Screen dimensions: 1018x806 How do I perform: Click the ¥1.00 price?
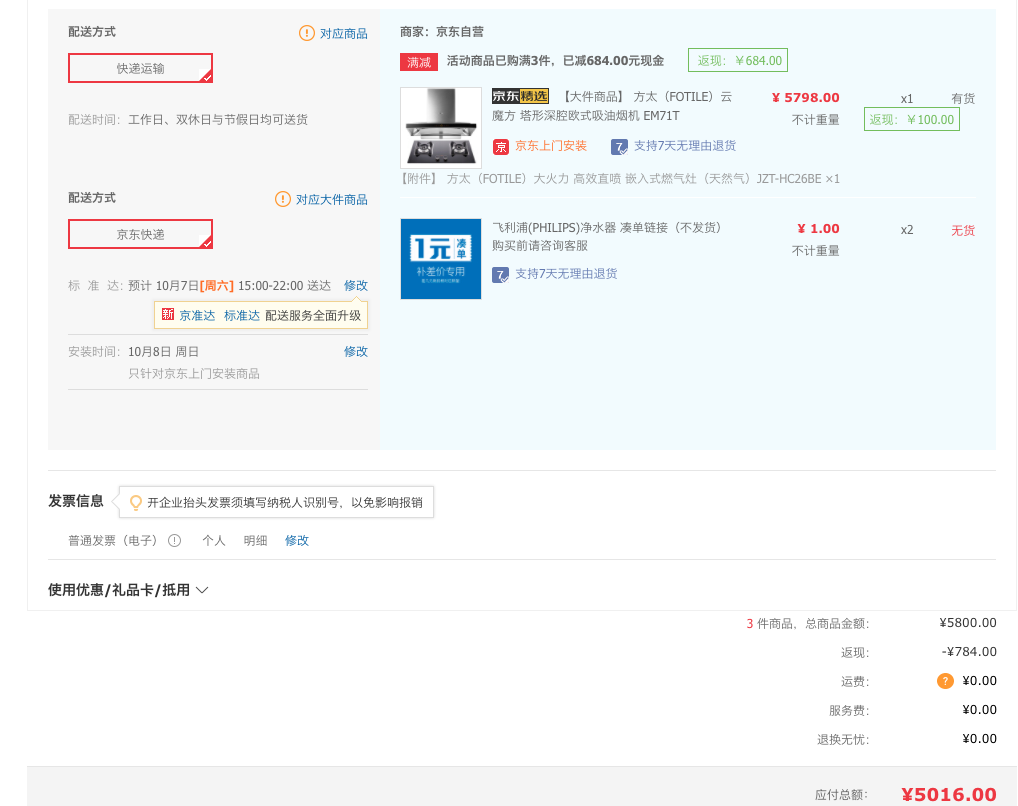[x=818, y=229]
